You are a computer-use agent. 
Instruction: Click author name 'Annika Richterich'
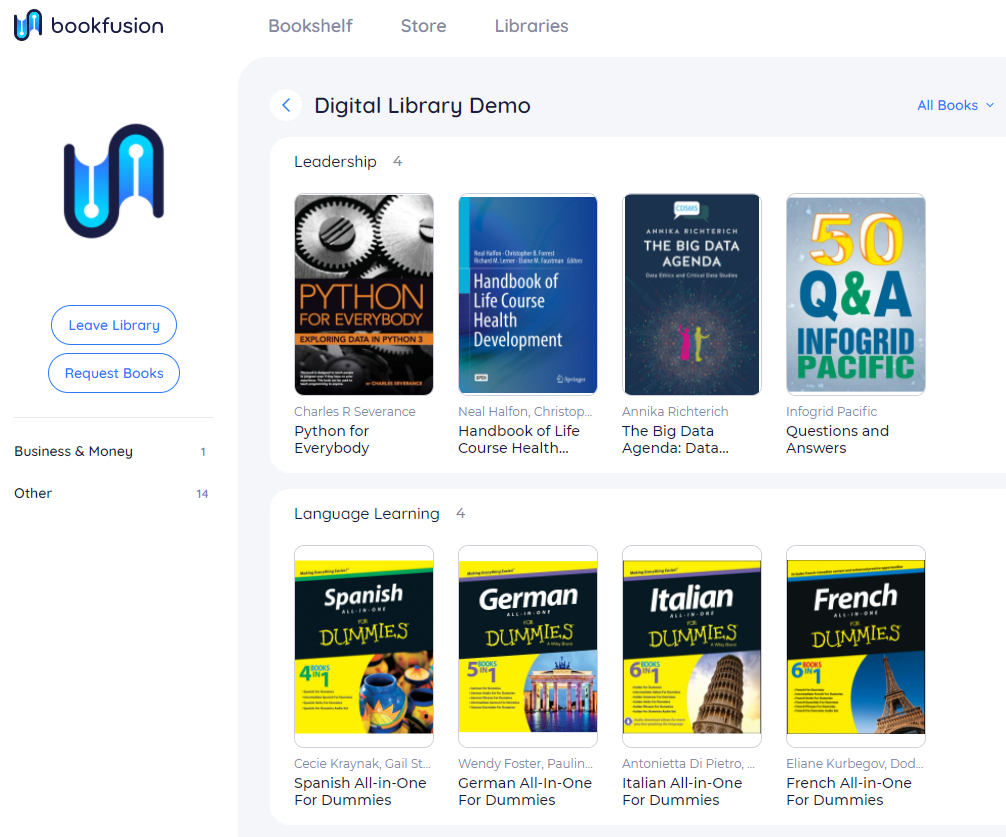tap(675, 411)
